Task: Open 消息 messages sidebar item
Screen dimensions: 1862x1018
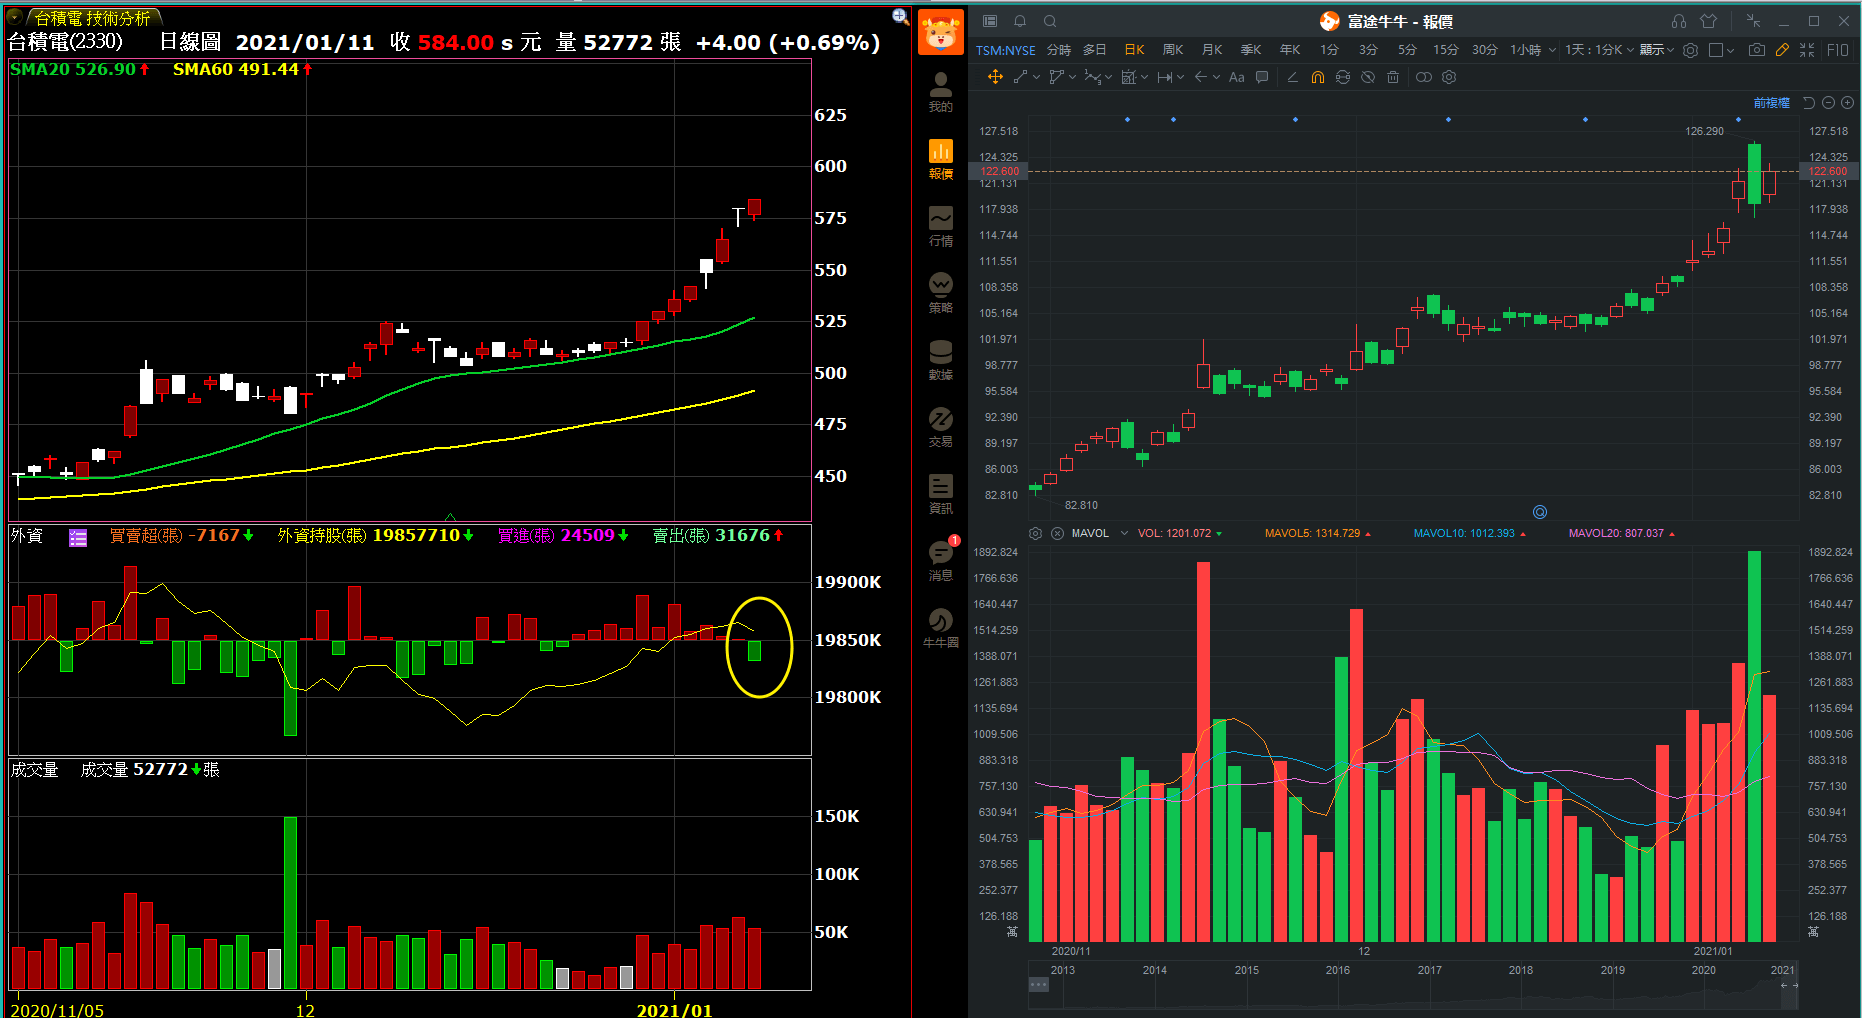Action: click(x=941, y=561)
